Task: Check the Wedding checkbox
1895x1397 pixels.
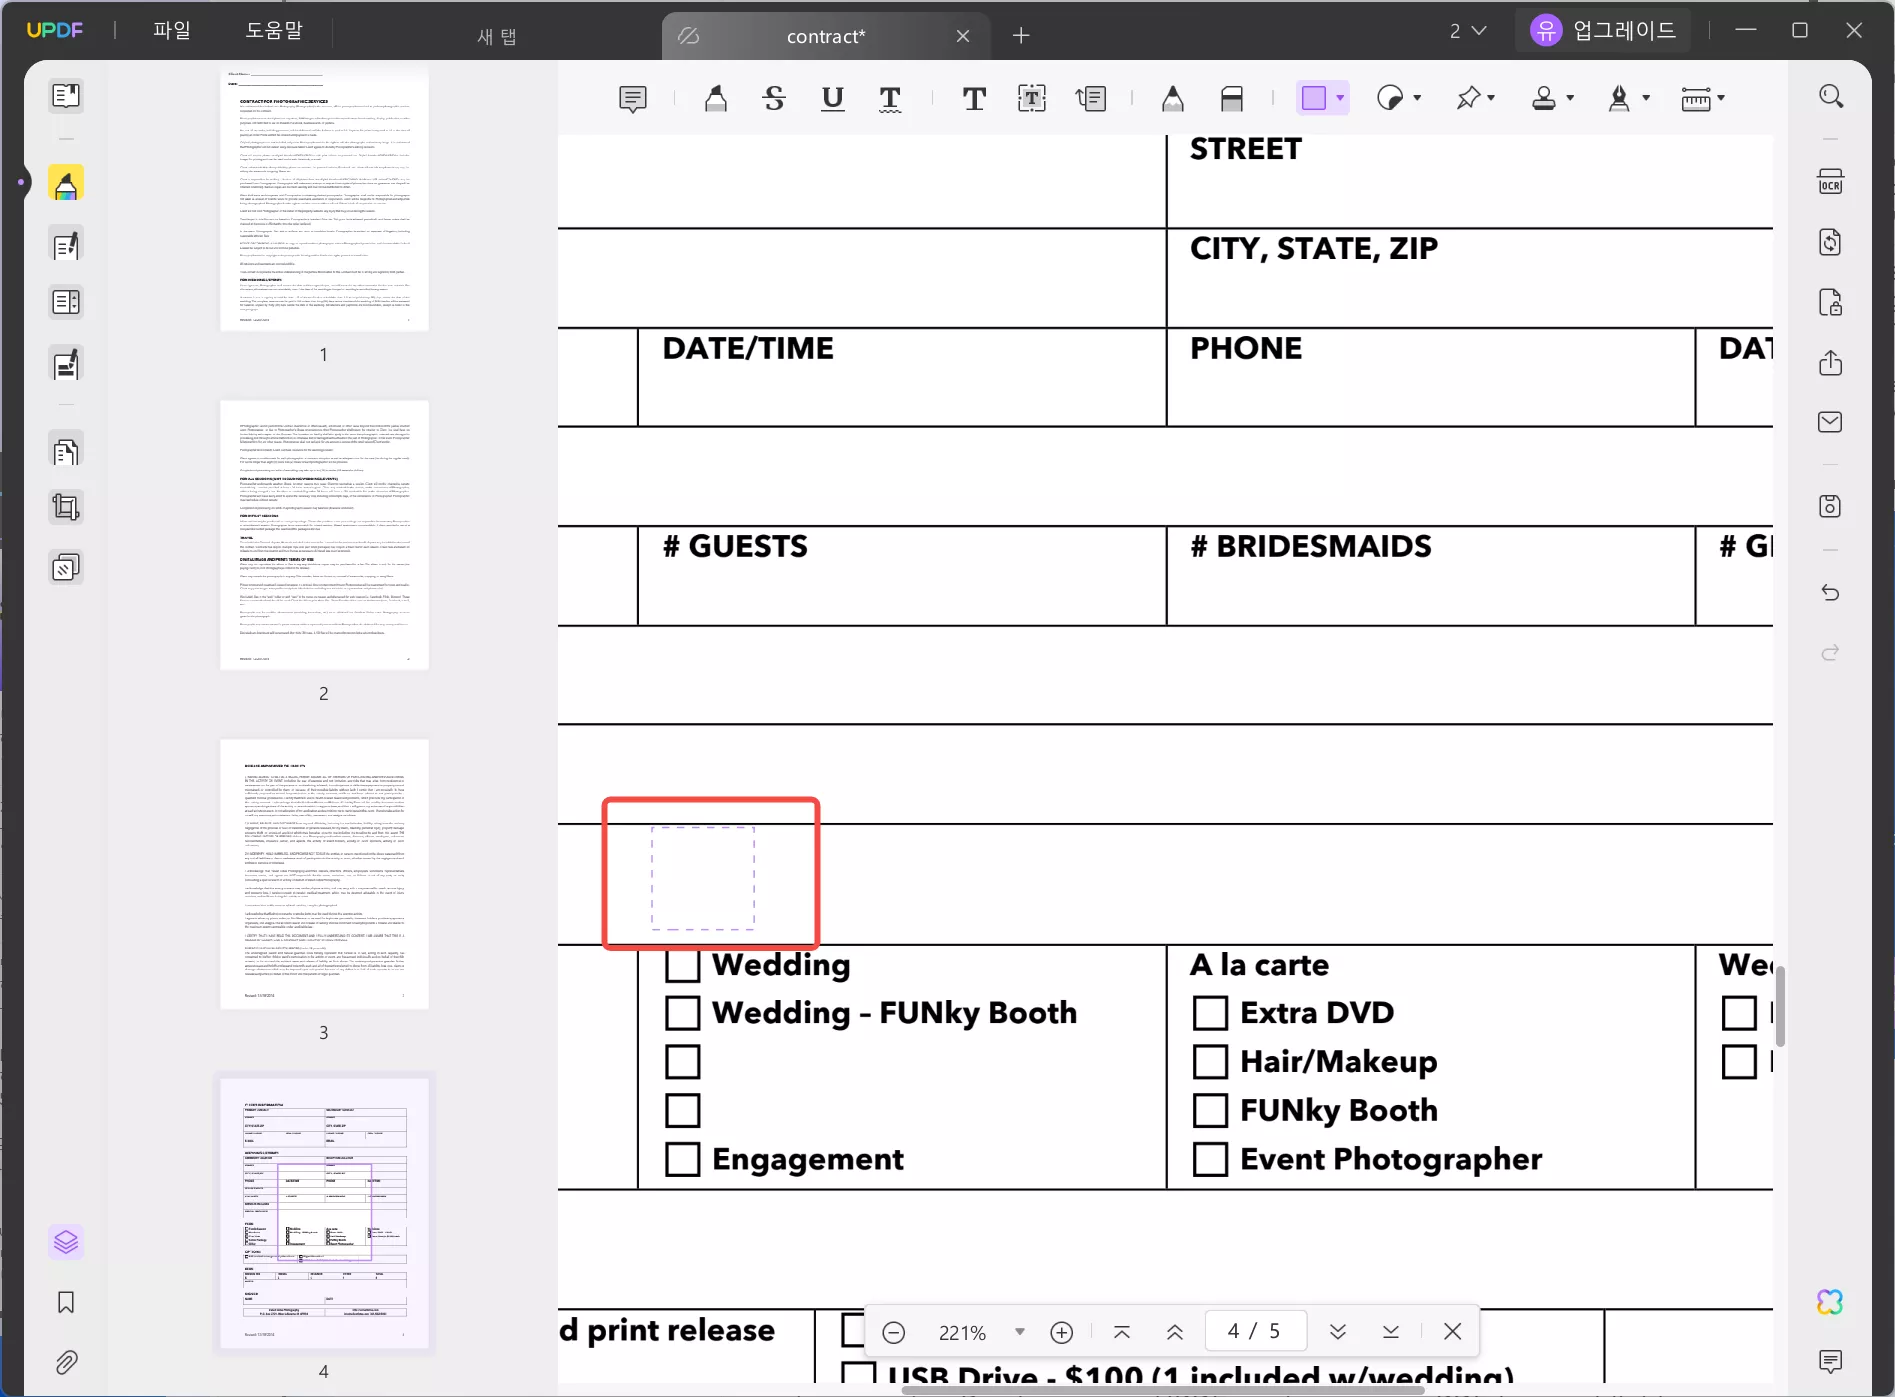Action: (683, 965)
